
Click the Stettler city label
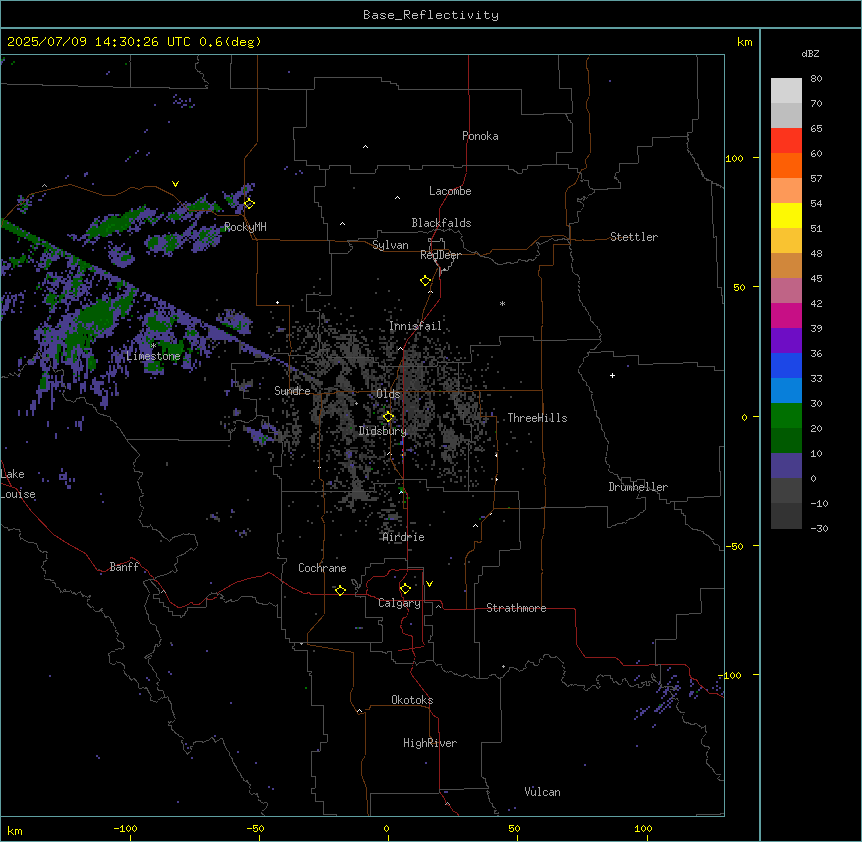(633, 237)
